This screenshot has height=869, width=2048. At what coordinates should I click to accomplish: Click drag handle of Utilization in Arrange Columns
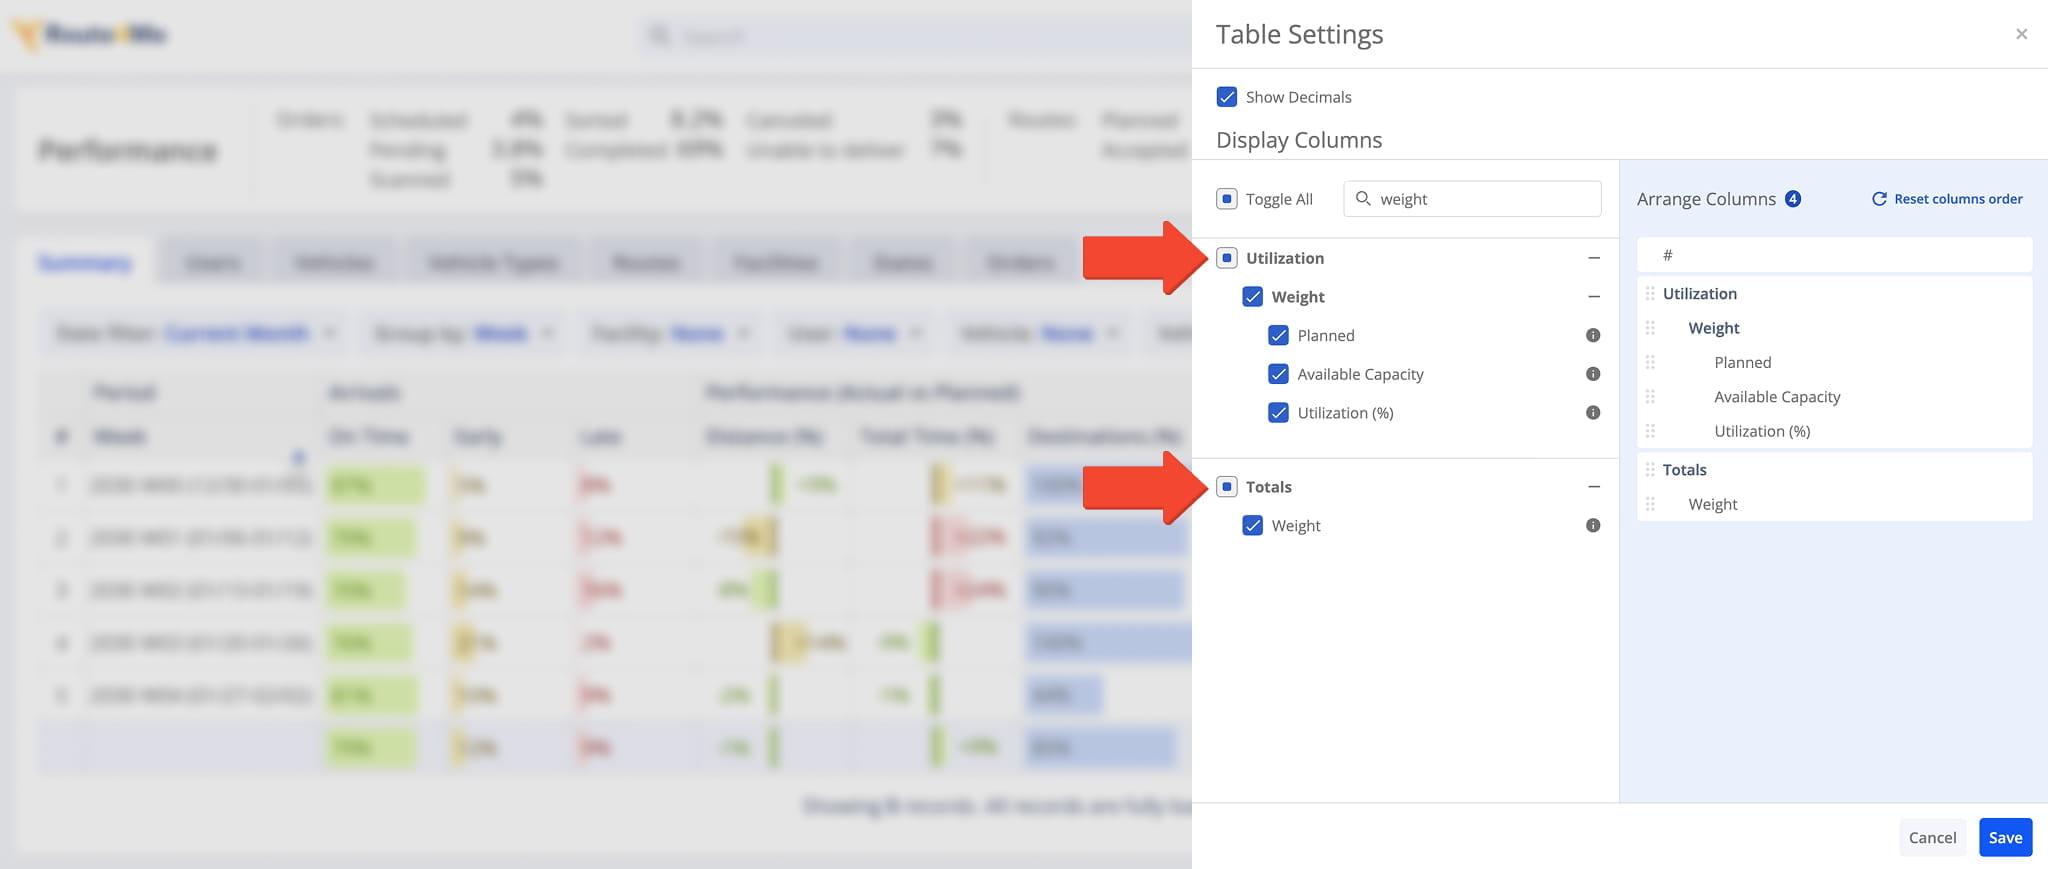click(1650, 294)
